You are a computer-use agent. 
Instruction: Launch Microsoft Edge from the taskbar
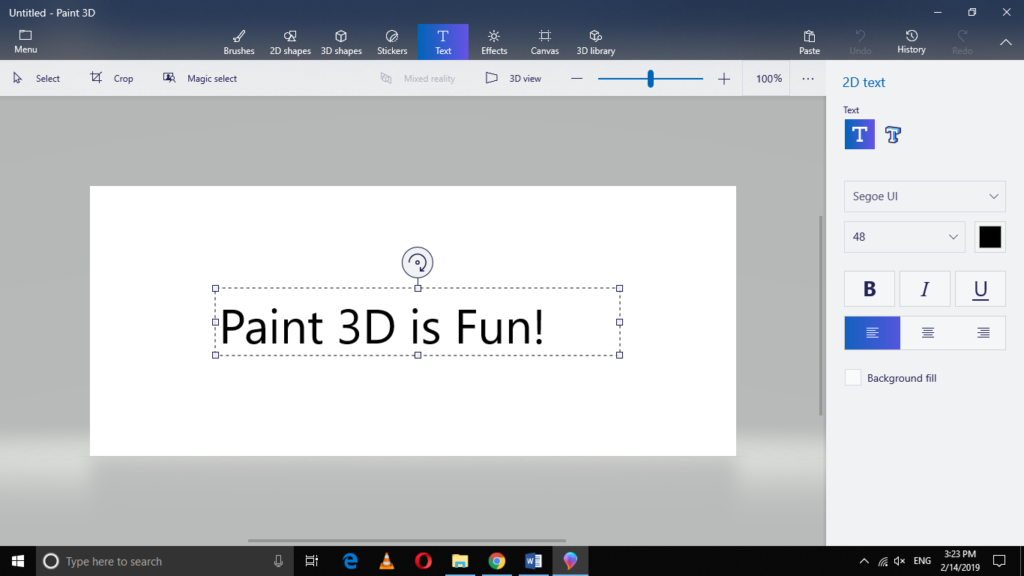pyautogui.click(x=350, y=561)
